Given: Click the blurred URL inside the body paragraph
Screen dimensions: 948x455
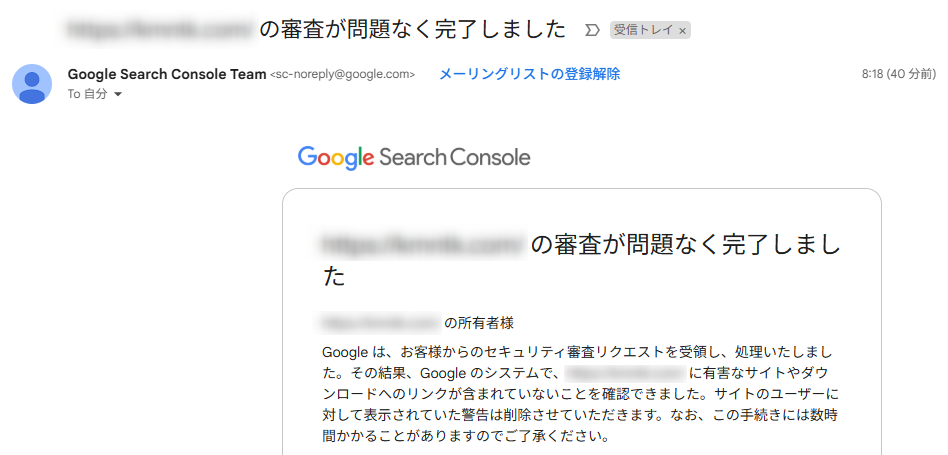Looking at the screenshot, I should tap(625, 372).
